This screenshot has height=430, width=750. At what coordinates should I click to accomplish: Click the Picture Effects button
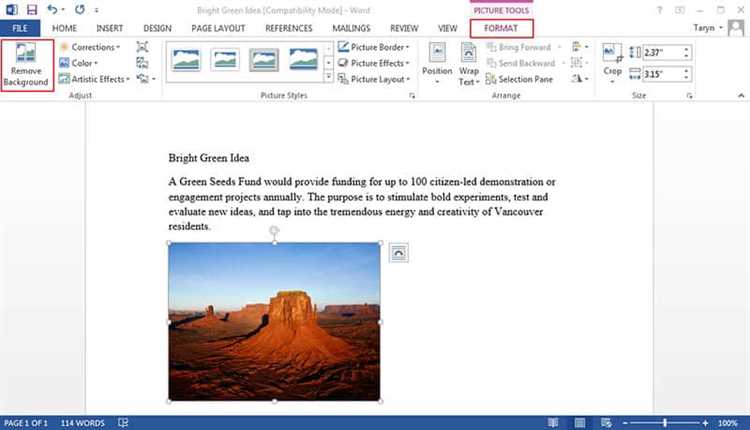click(x=374, y=63)
